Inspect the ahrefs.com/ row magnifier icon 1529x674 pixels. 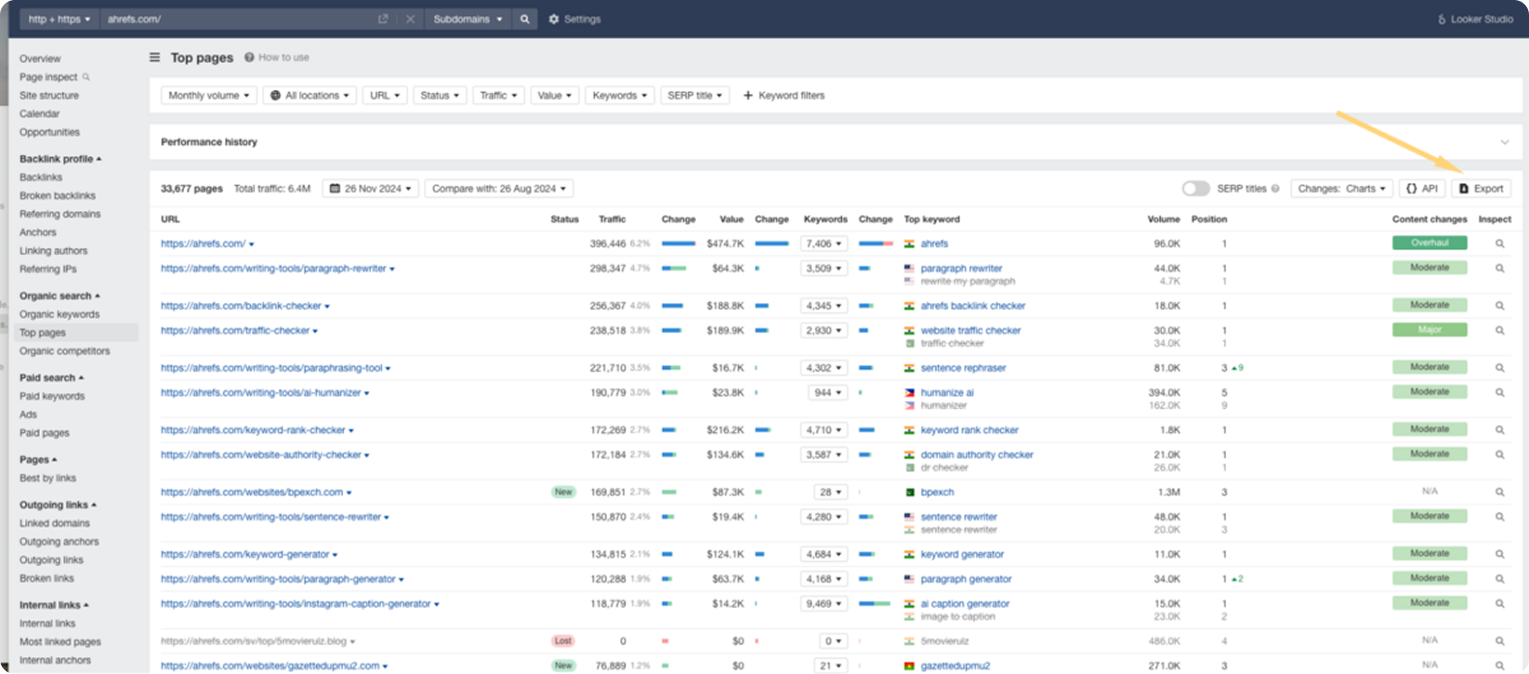coord(1499,243)
